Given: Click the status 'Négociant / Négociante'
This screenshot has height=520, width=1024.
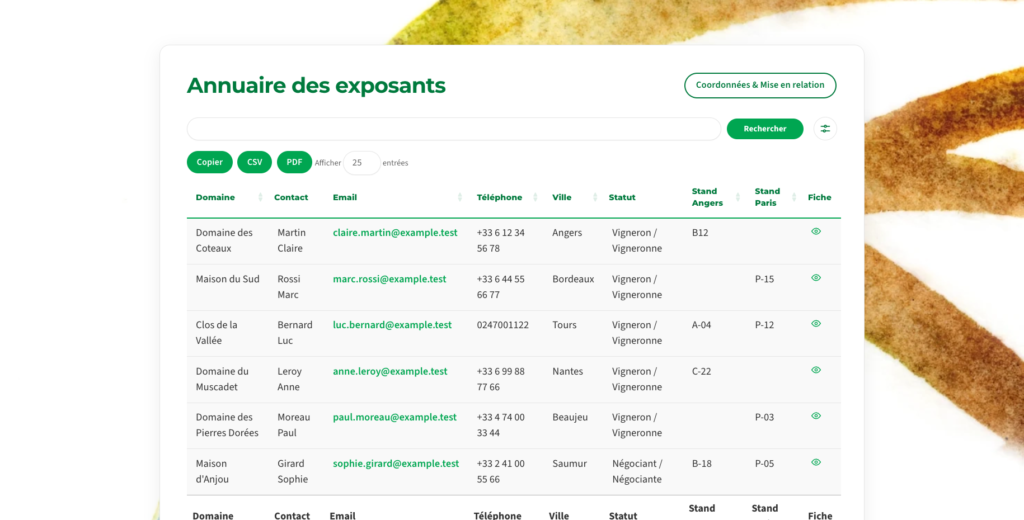Looking at the screenshot, I should tap(637, 471).
